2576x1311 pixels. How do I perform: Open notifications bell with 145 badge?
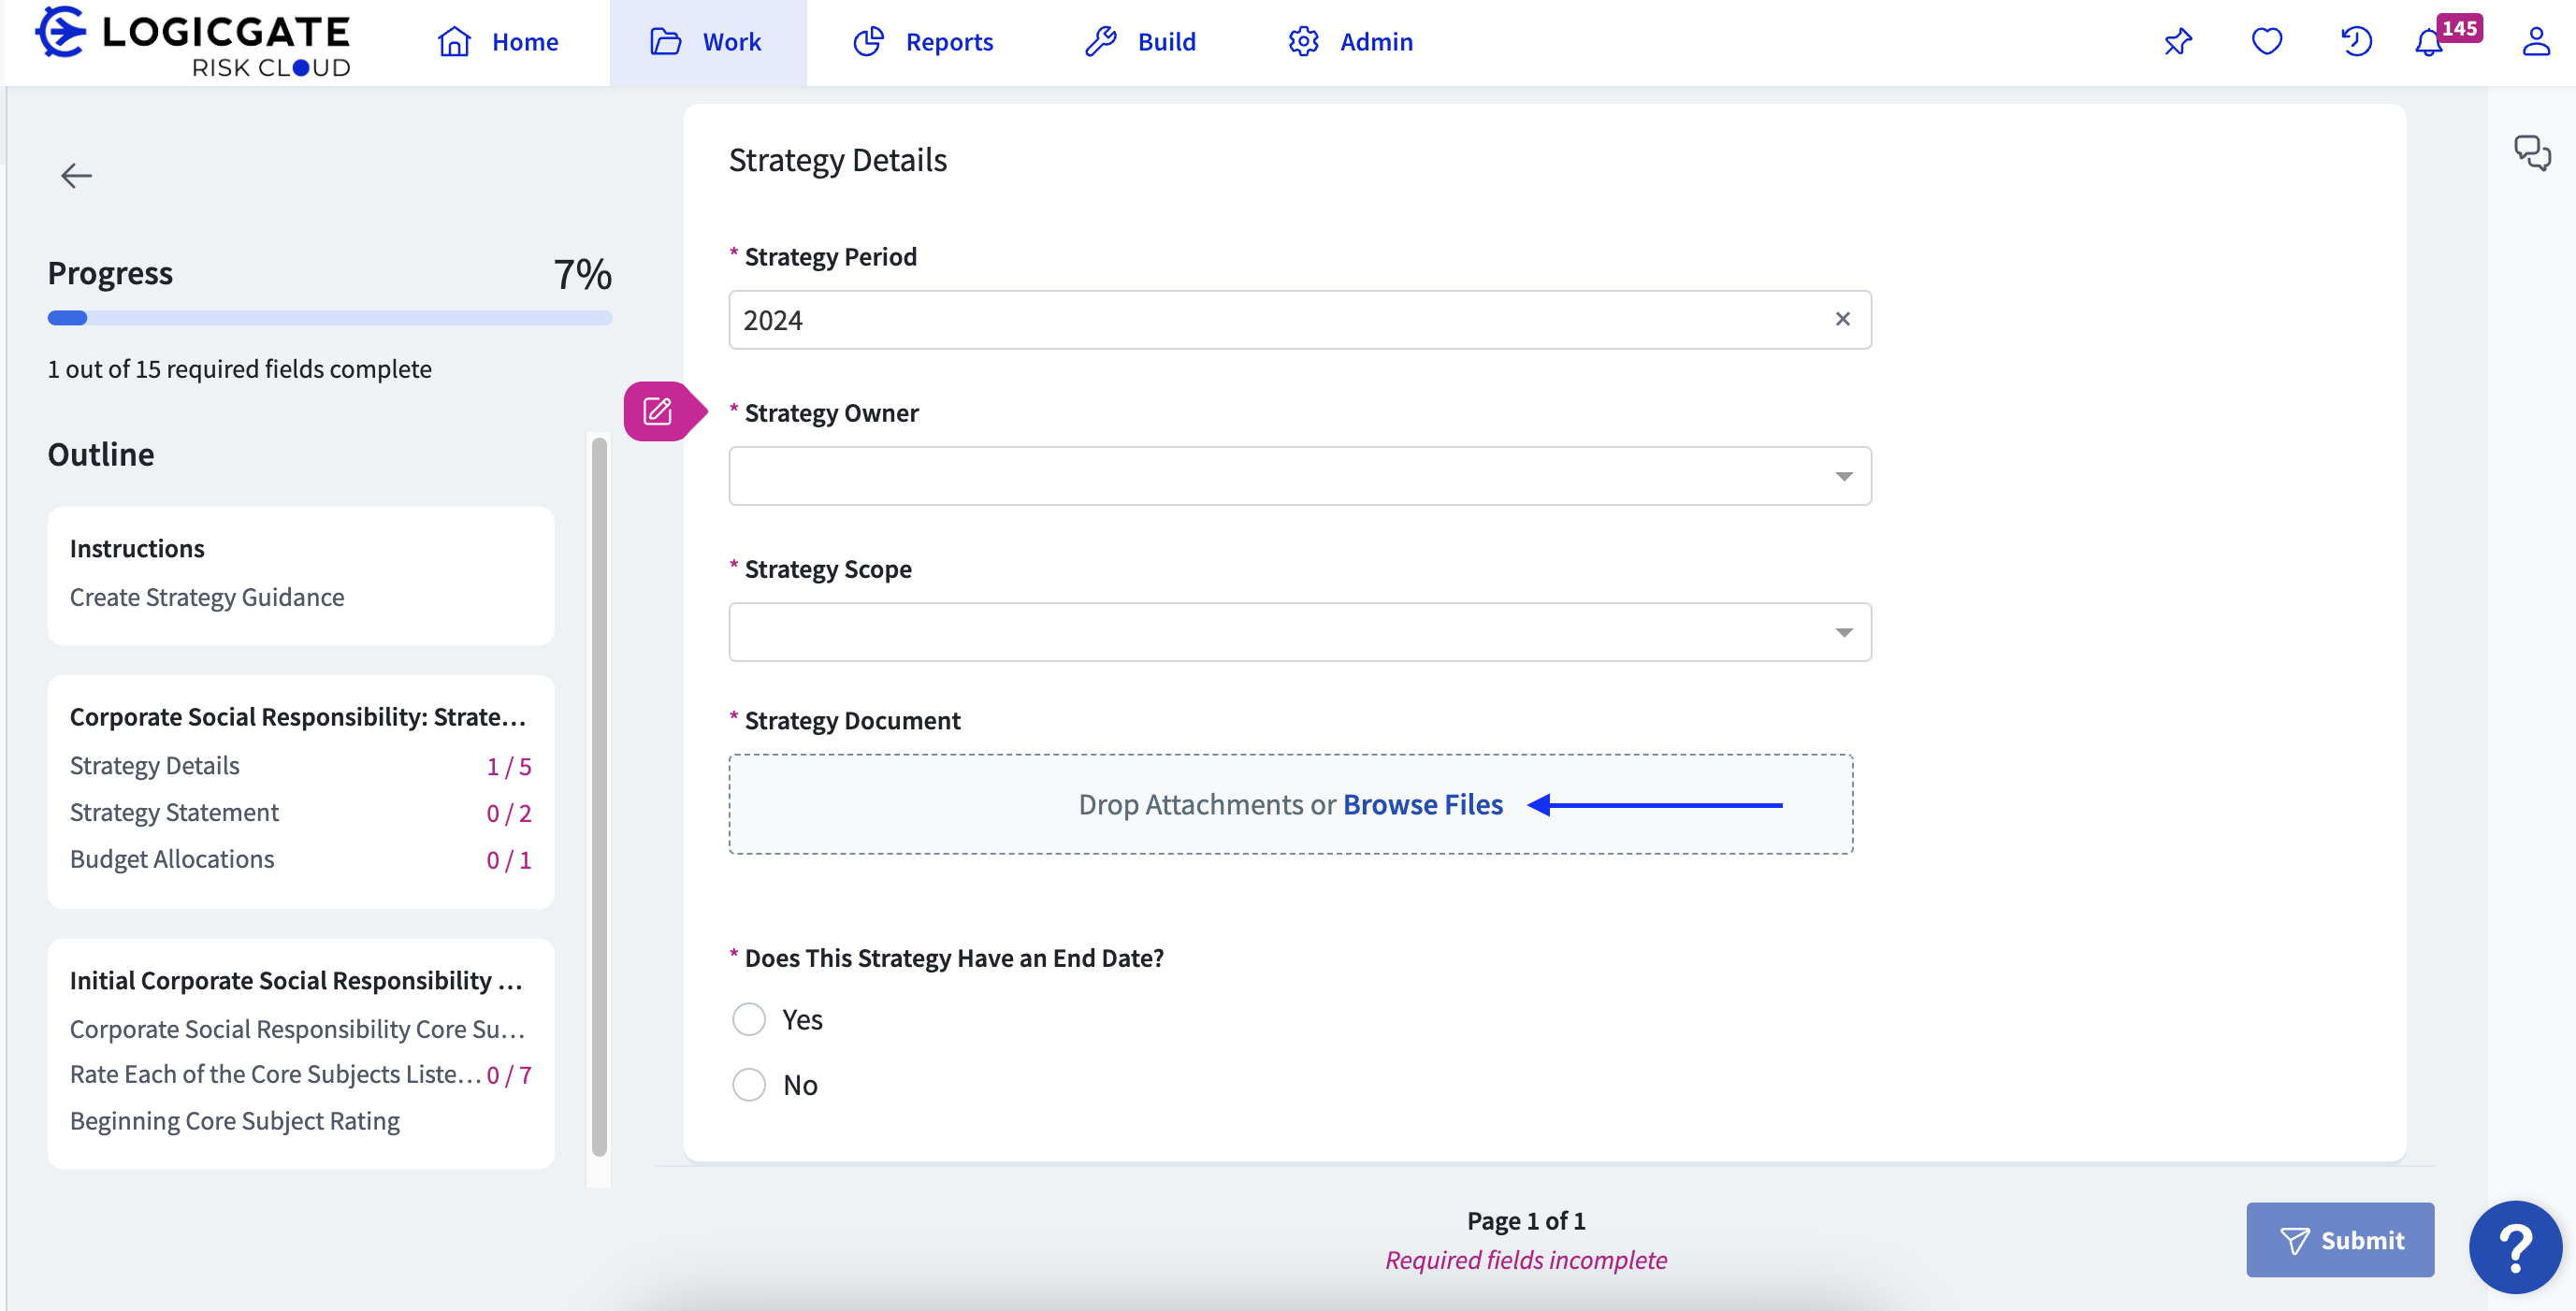(x=2429, y=42)
